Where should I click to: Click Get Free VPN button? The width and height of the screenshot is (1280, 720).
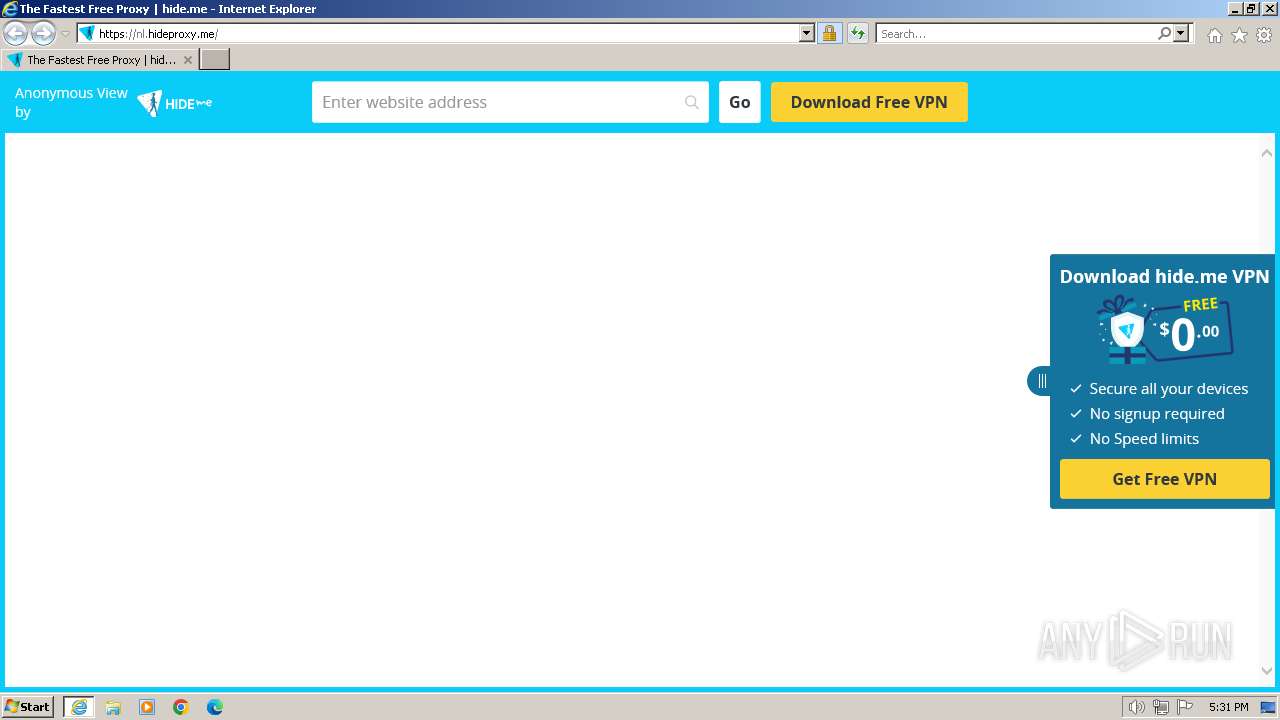1164,479
